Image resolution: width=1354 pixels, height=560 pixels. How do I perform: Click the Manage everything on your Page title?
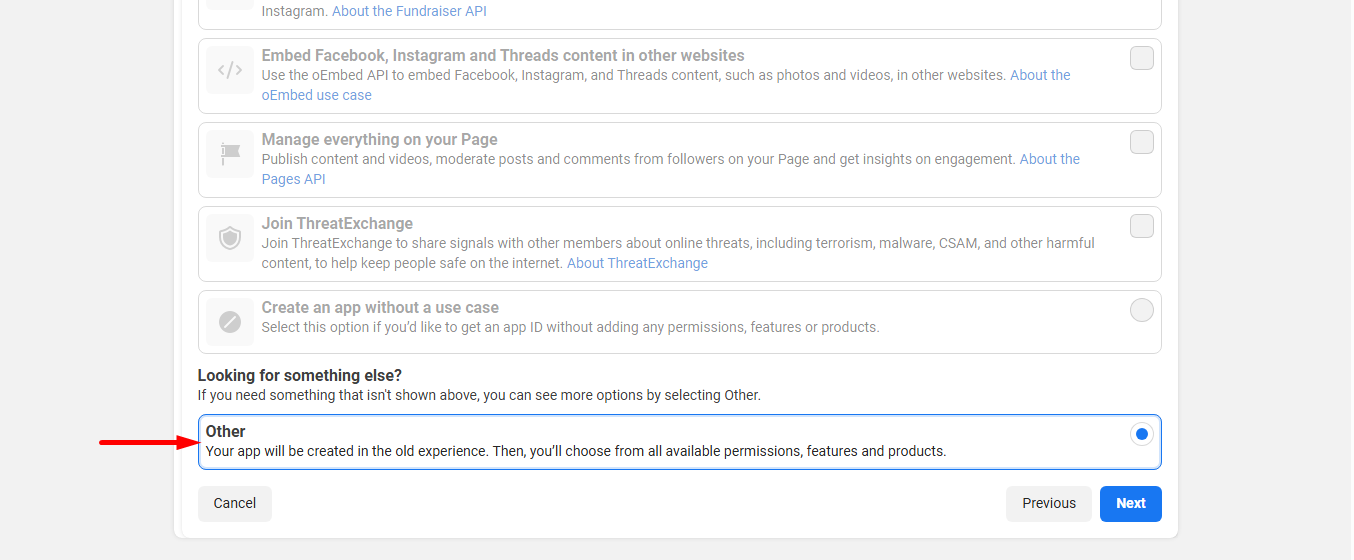point(379,139)
